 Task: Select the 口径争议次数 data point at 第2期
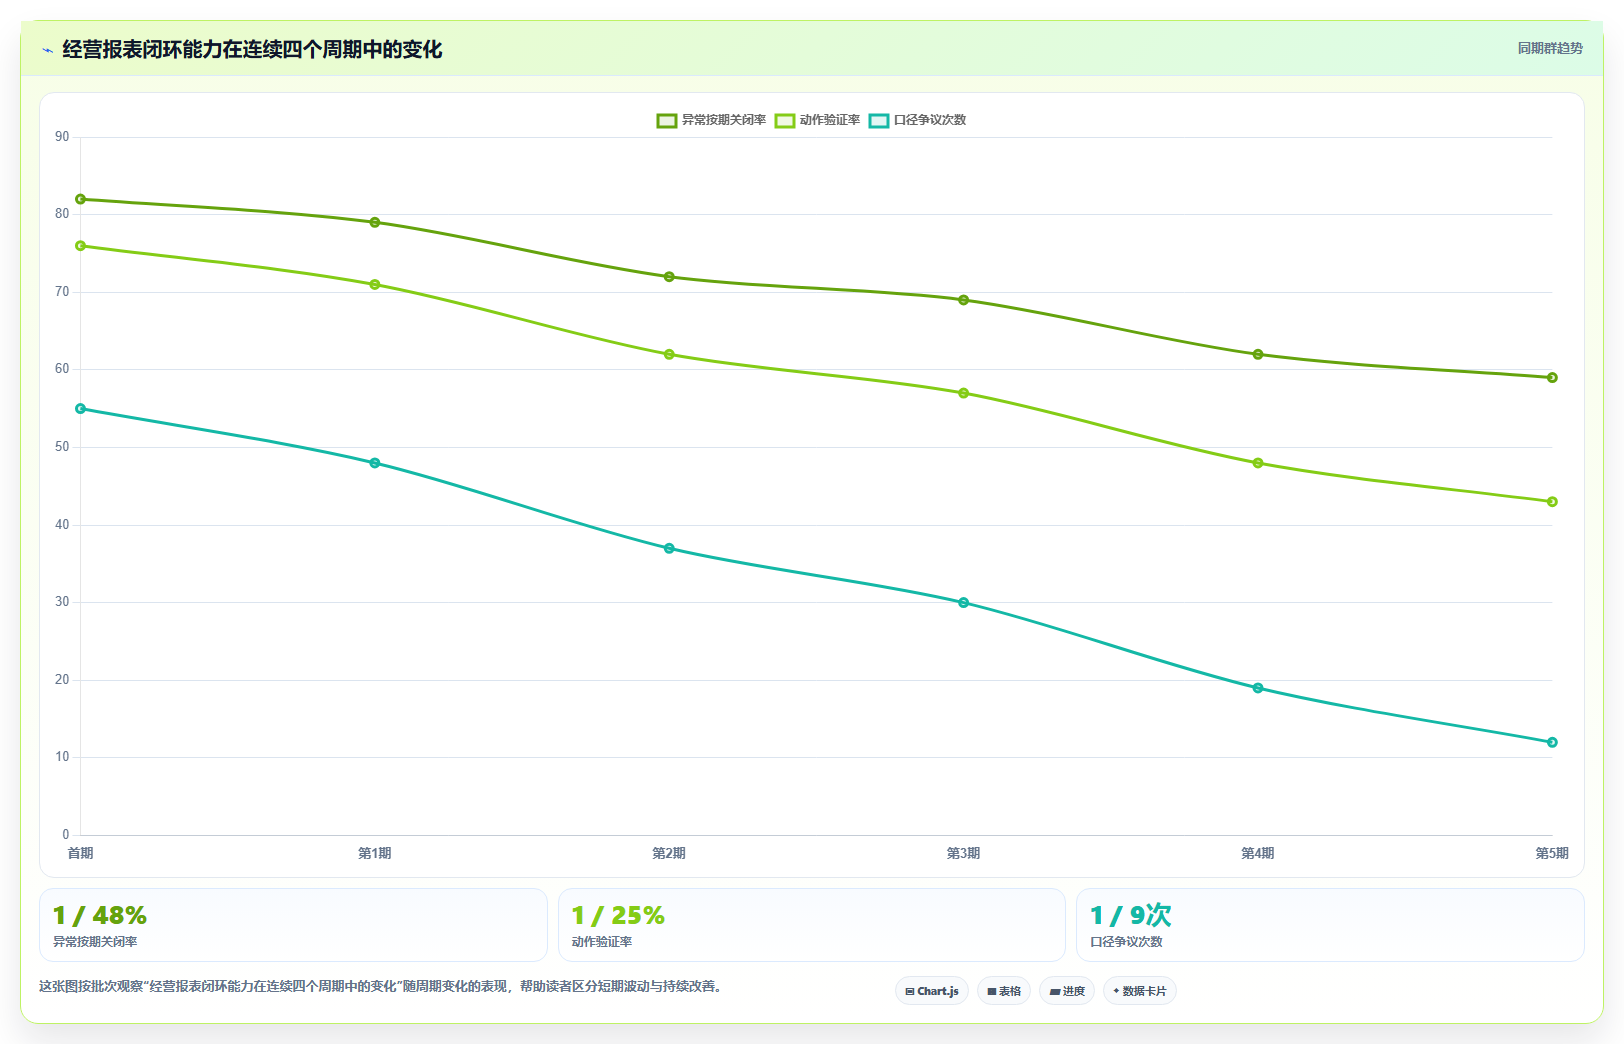tap(669, 548)
